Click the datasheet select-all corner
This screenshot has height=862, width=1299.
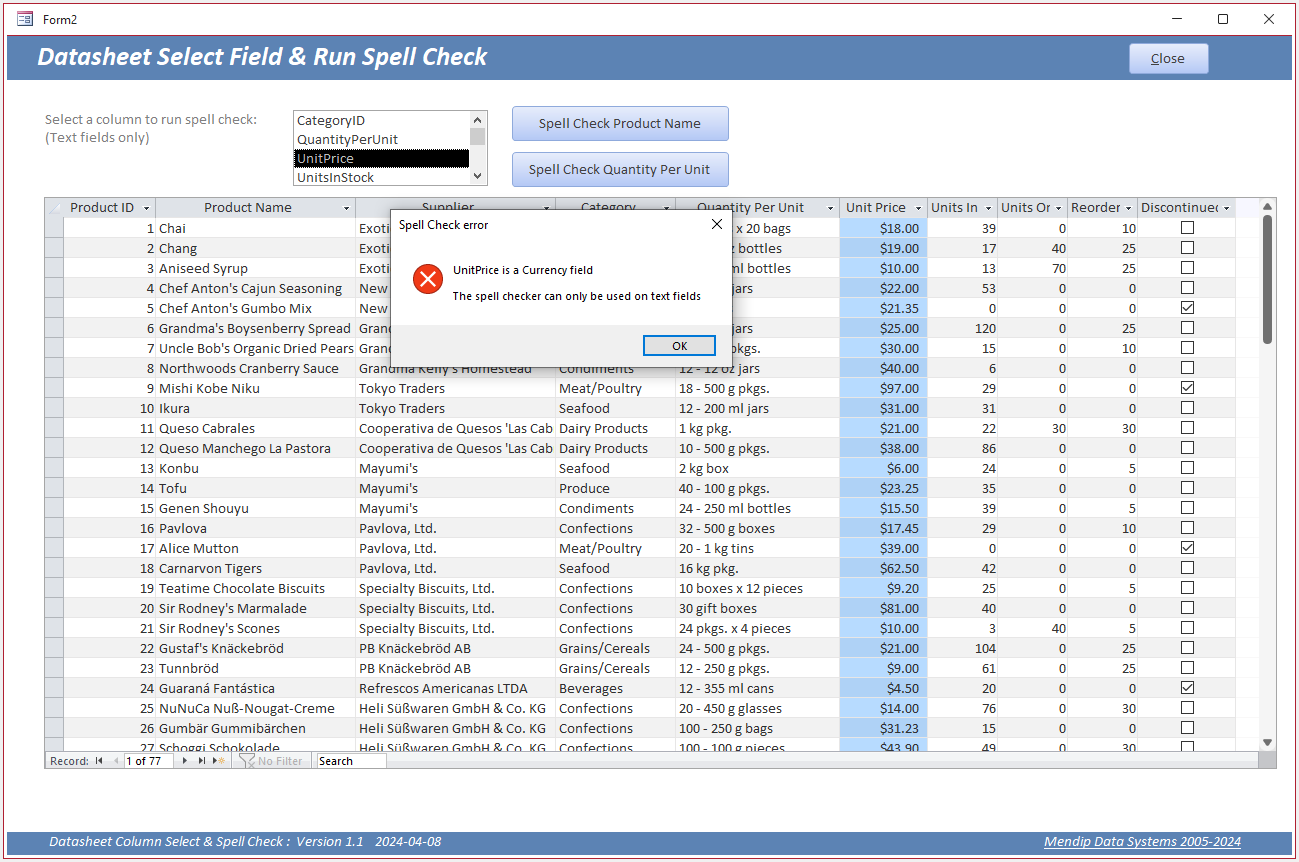coord(54,208)
